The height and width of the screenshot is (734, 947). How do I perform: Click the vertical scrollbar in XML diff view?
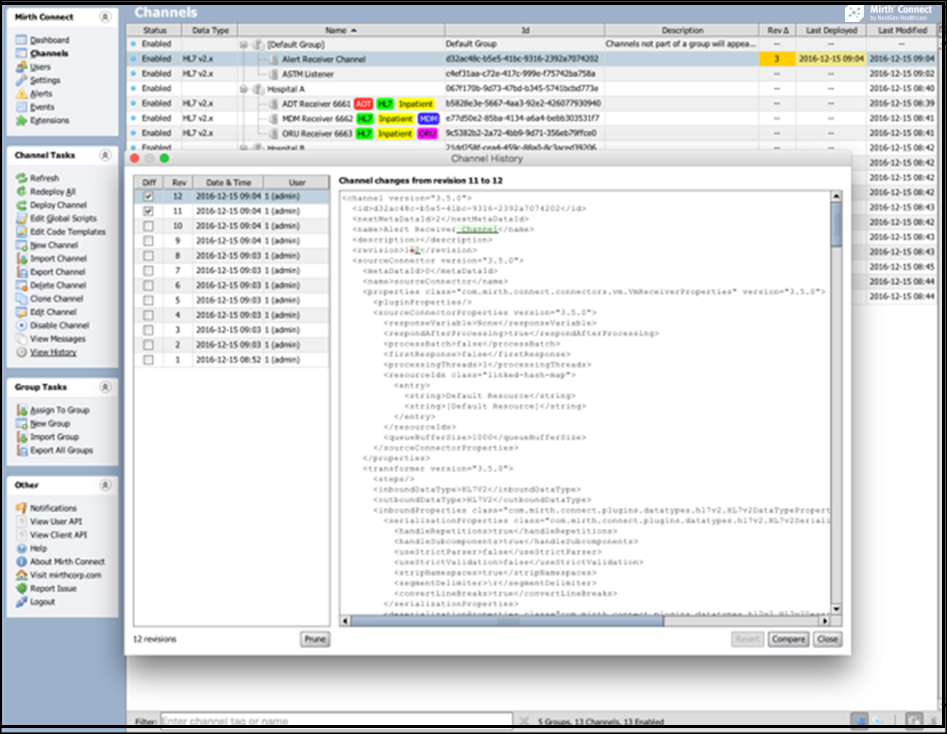point(836,400)
